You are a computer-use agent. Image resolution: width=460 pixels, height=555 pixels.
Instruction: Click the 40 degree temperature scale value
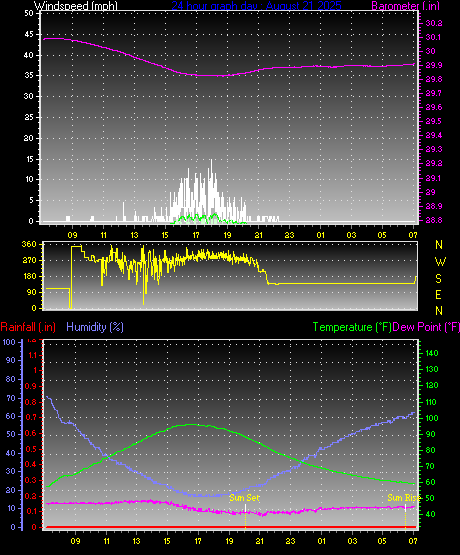(430, 514)
